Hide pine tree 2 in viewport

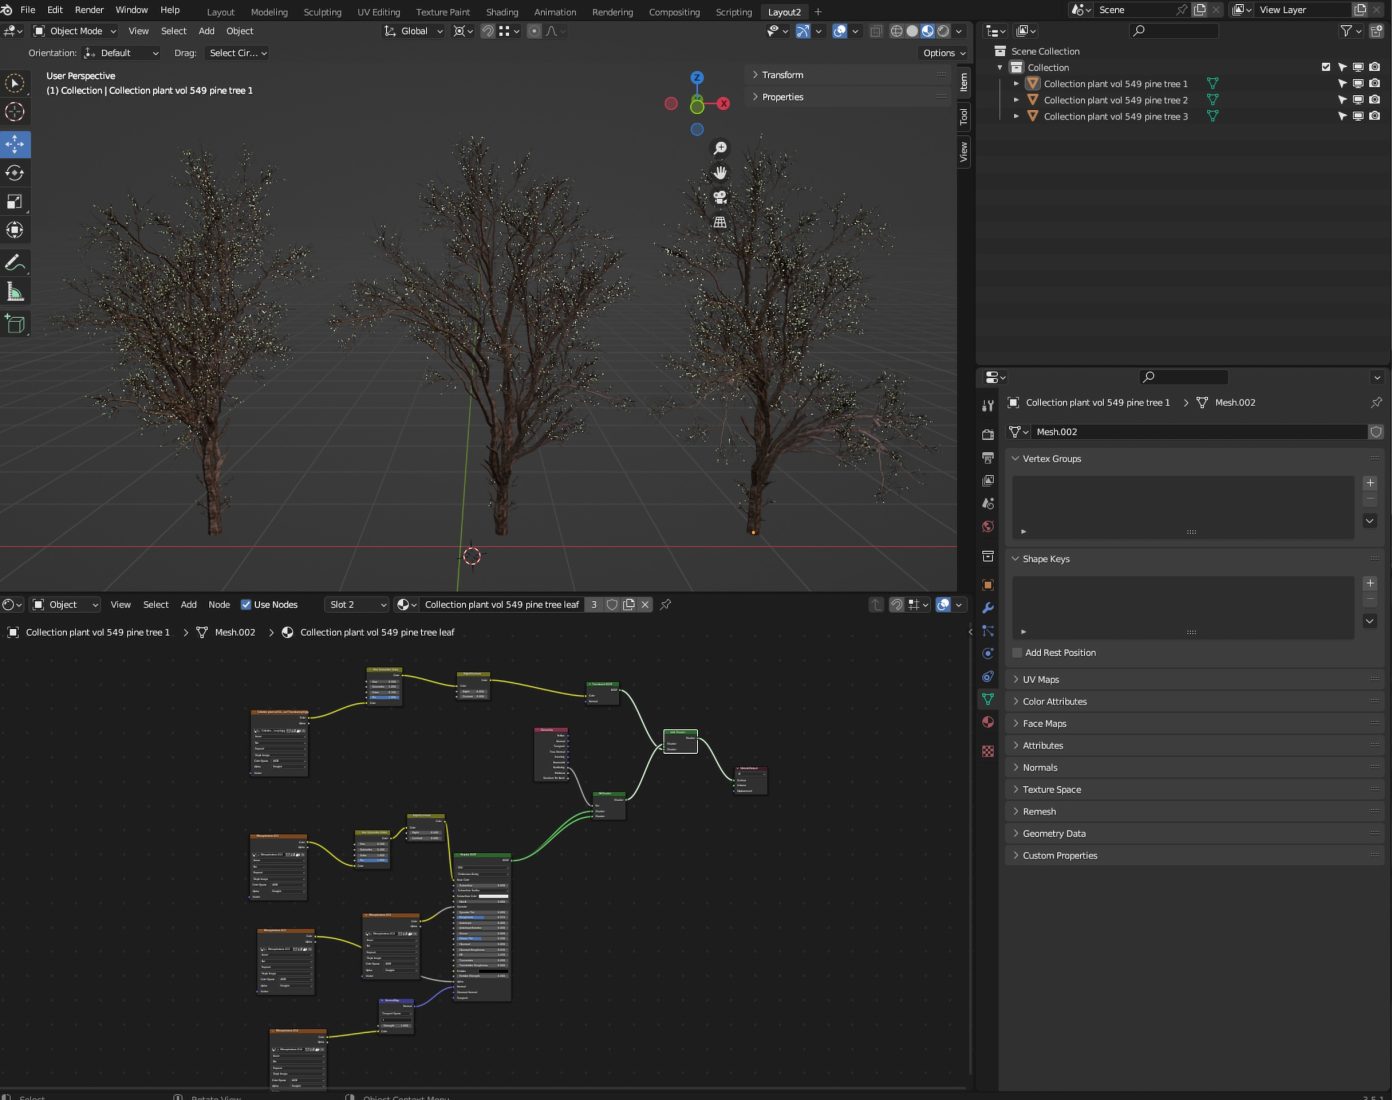click(1358, 100)
